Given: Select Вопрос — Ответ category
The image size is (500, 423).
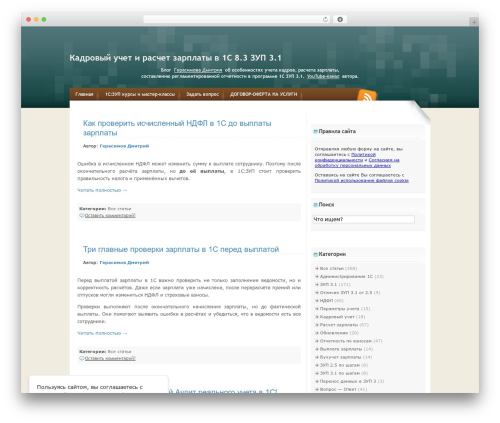Looking at the screenshot, I should click(x=338, y=389).
